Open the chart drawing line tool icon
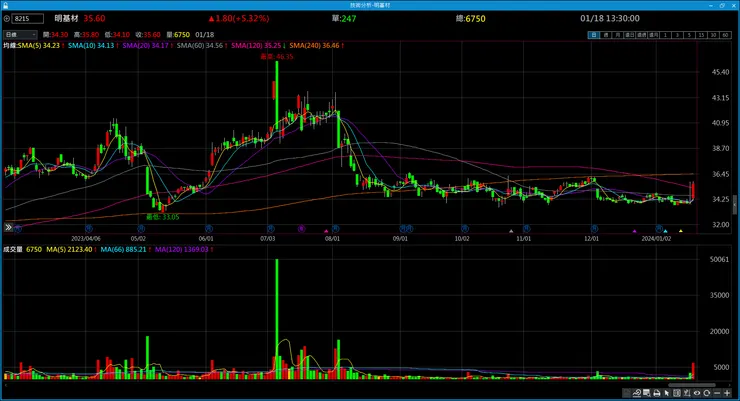 tap(637, 393)
